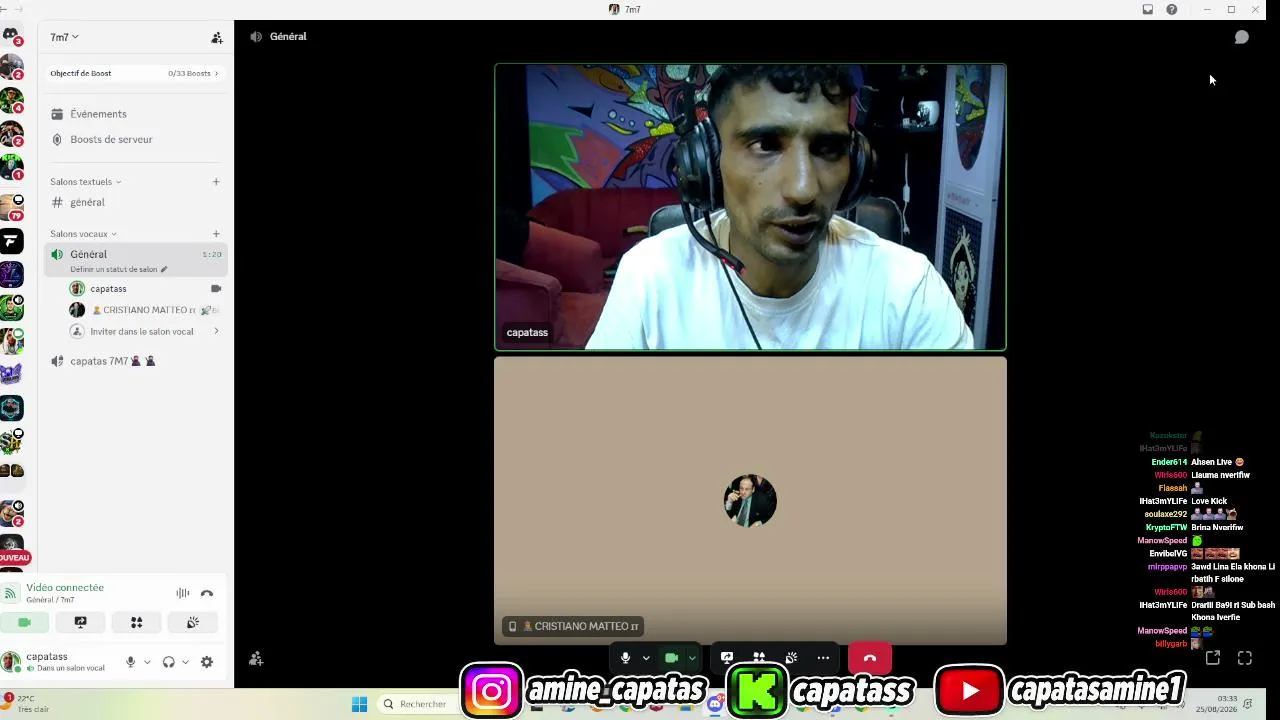Toggle noise suppression in voice panel

(x=183, y=593)
